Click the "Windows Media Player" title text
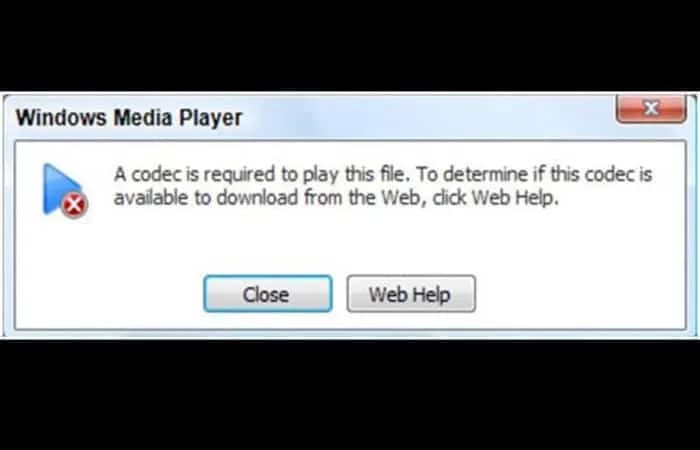The width and height of the screenshot is (700, 450). tap(129, 118)
